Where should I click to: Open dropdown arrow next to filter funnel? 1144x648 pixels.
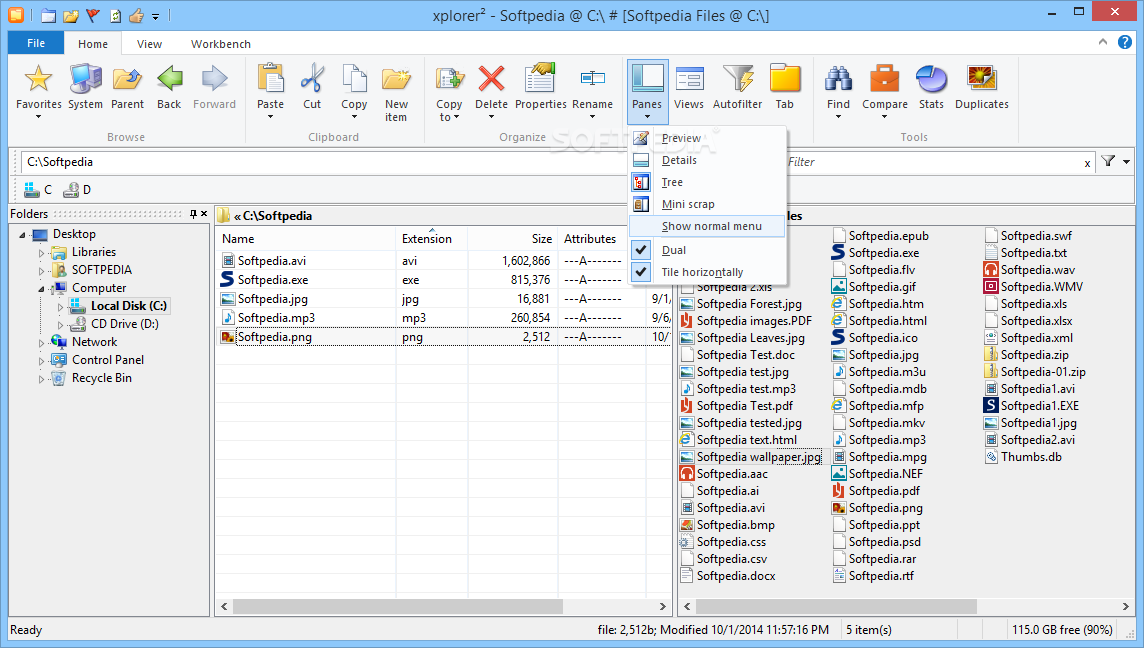click(x=1126, y=161)
